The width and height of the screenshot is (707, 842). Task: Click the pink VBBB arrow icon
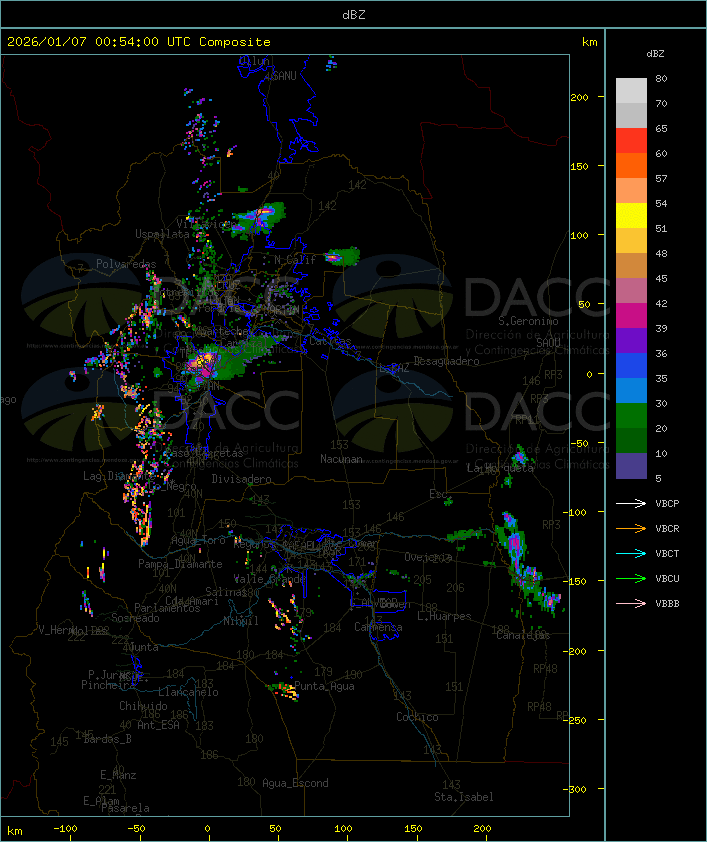(x=631, y=603)
